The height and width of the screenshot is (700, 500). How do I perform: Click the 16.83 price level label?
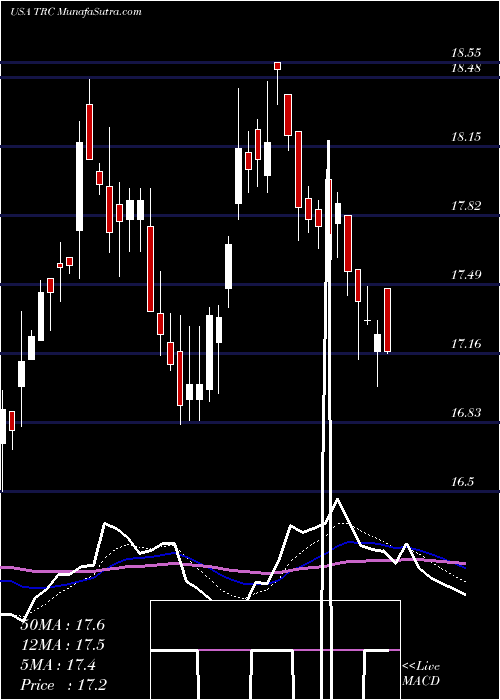[x=466, y=412]
